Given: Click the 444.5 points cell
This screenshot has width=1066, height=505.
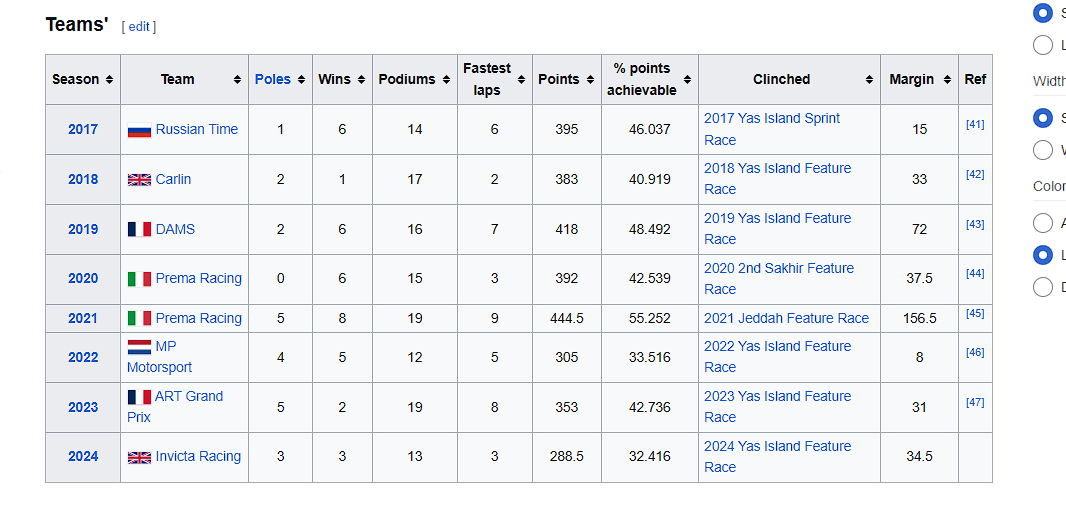Looking at the screenshot, I should [567, 318].
